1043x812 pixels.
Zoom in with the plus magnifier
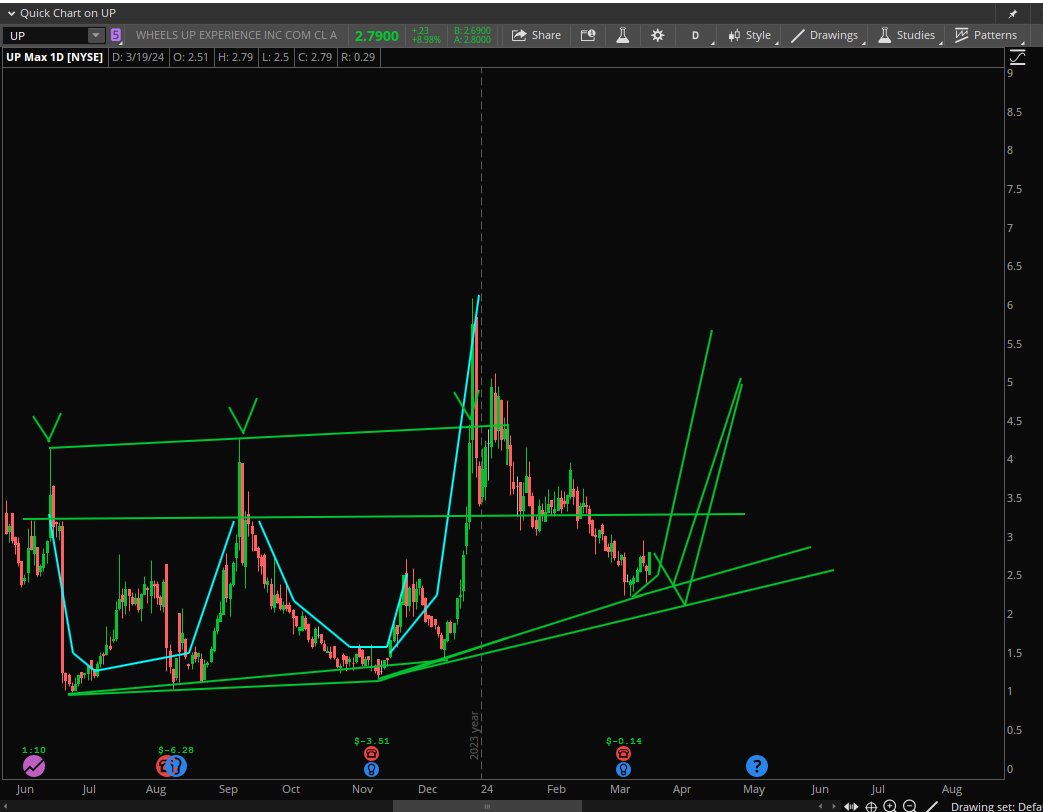point(891,807)
